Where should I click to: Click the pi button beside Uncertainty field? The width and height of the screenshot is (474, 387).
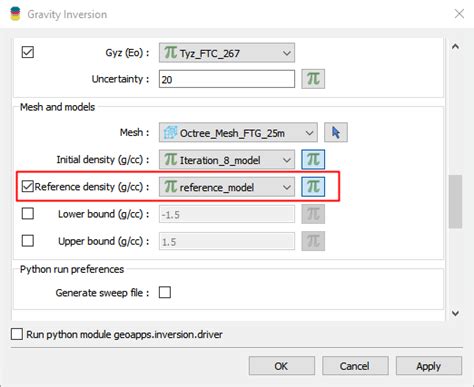[313, 79]
